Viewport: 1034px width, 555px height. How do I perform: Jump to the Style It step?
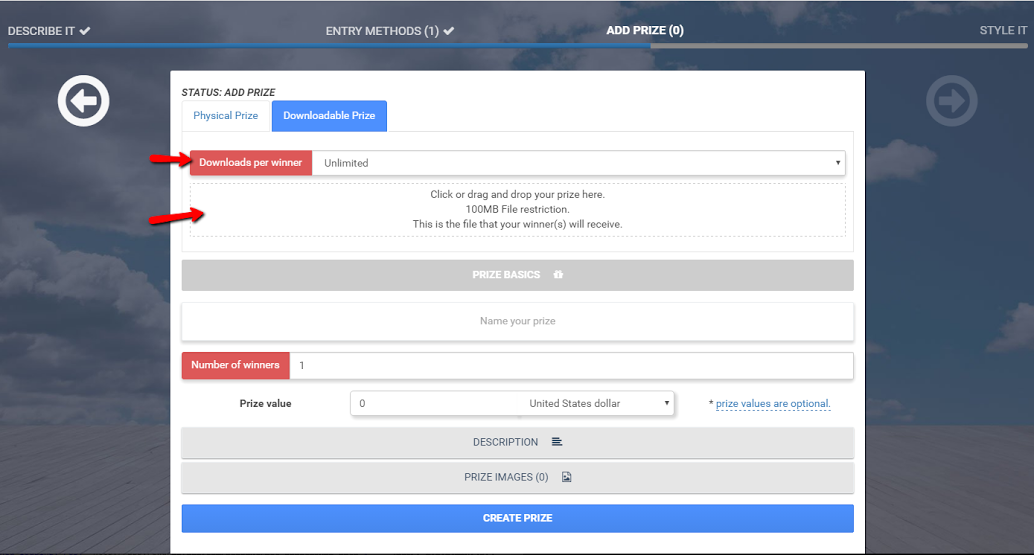tap(1003, 30)
